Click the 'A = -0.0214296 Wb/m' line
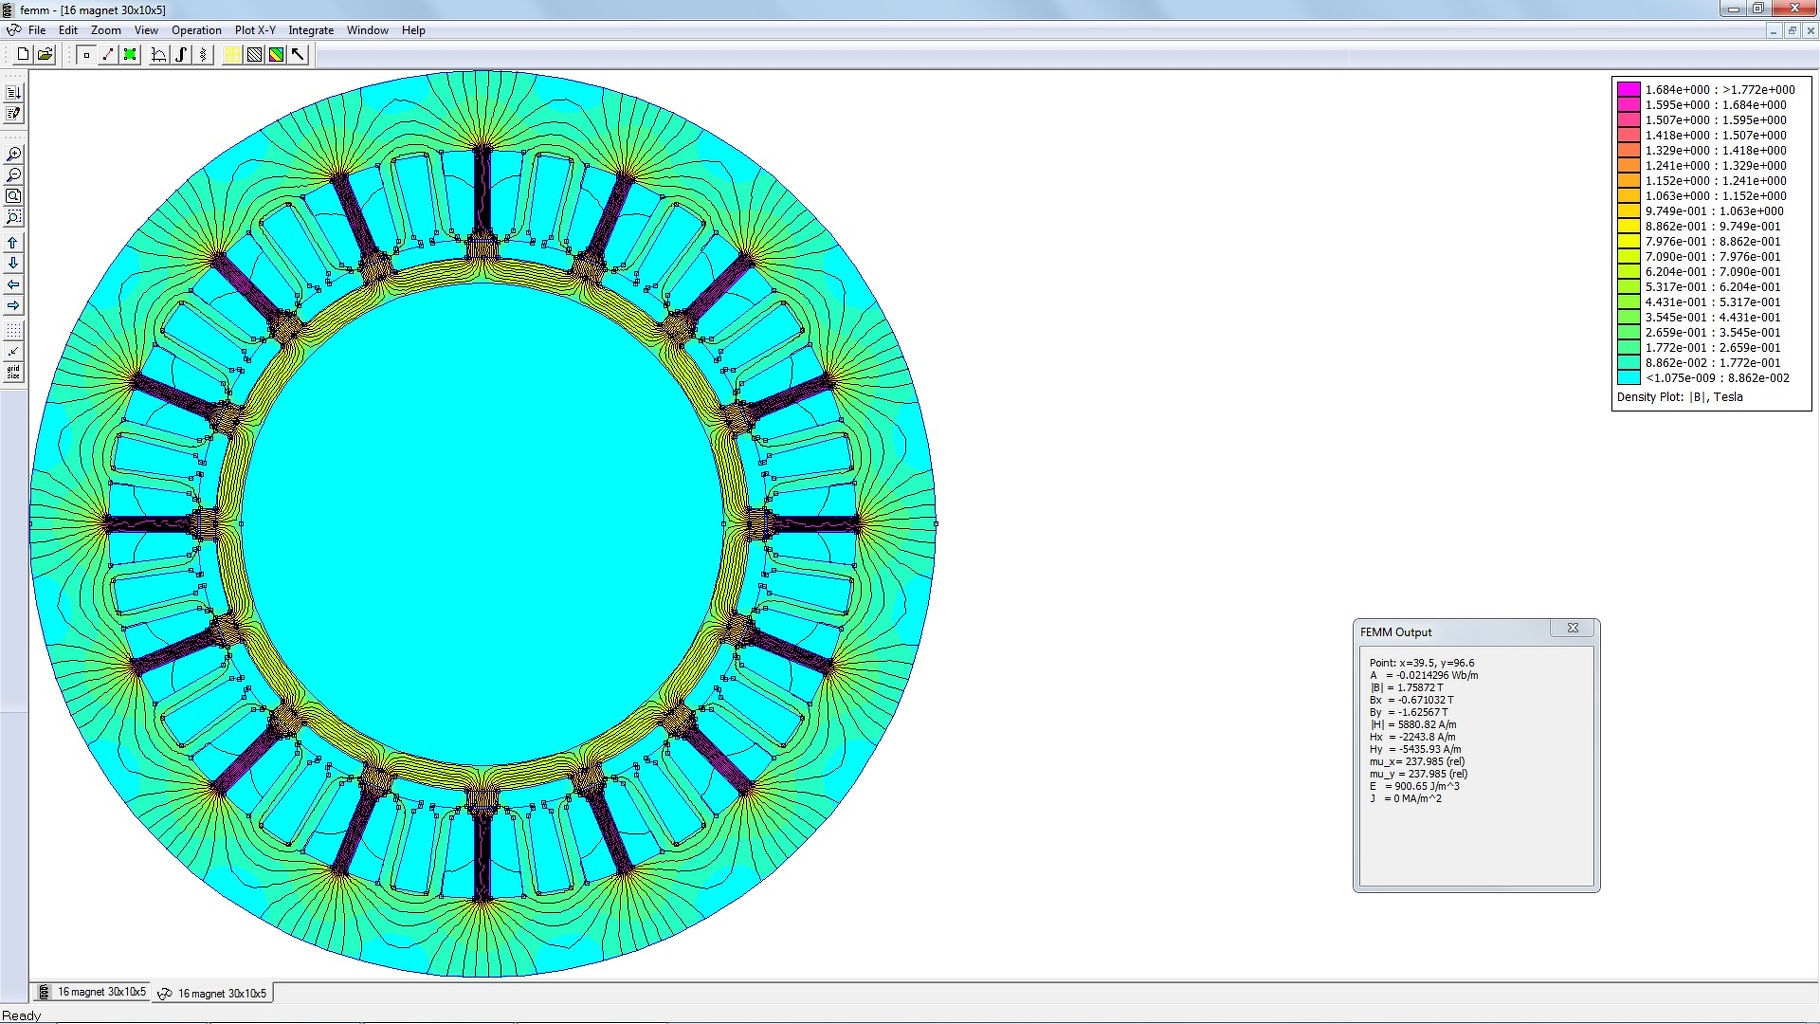1820x1024 pixels. click(x=1424, y=675)
